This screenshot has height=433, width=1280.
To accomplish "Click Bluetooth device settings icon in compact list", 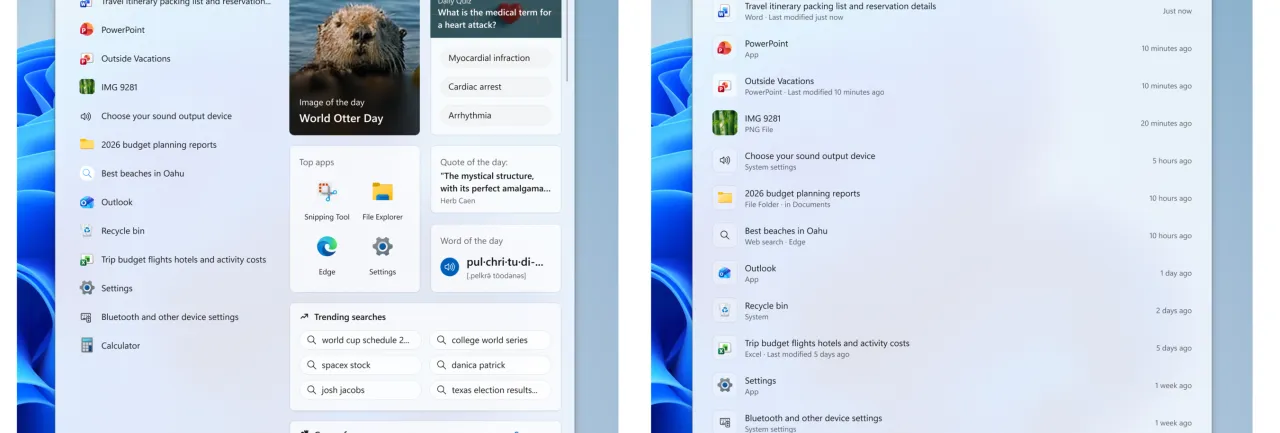I will tap(87, 317).
